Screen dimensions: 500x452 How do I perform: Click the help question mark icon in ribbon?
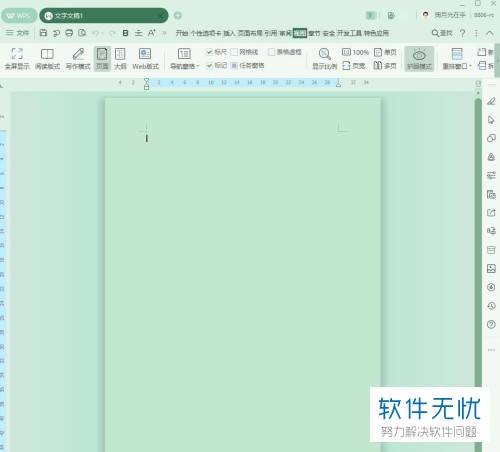[462, 33]
